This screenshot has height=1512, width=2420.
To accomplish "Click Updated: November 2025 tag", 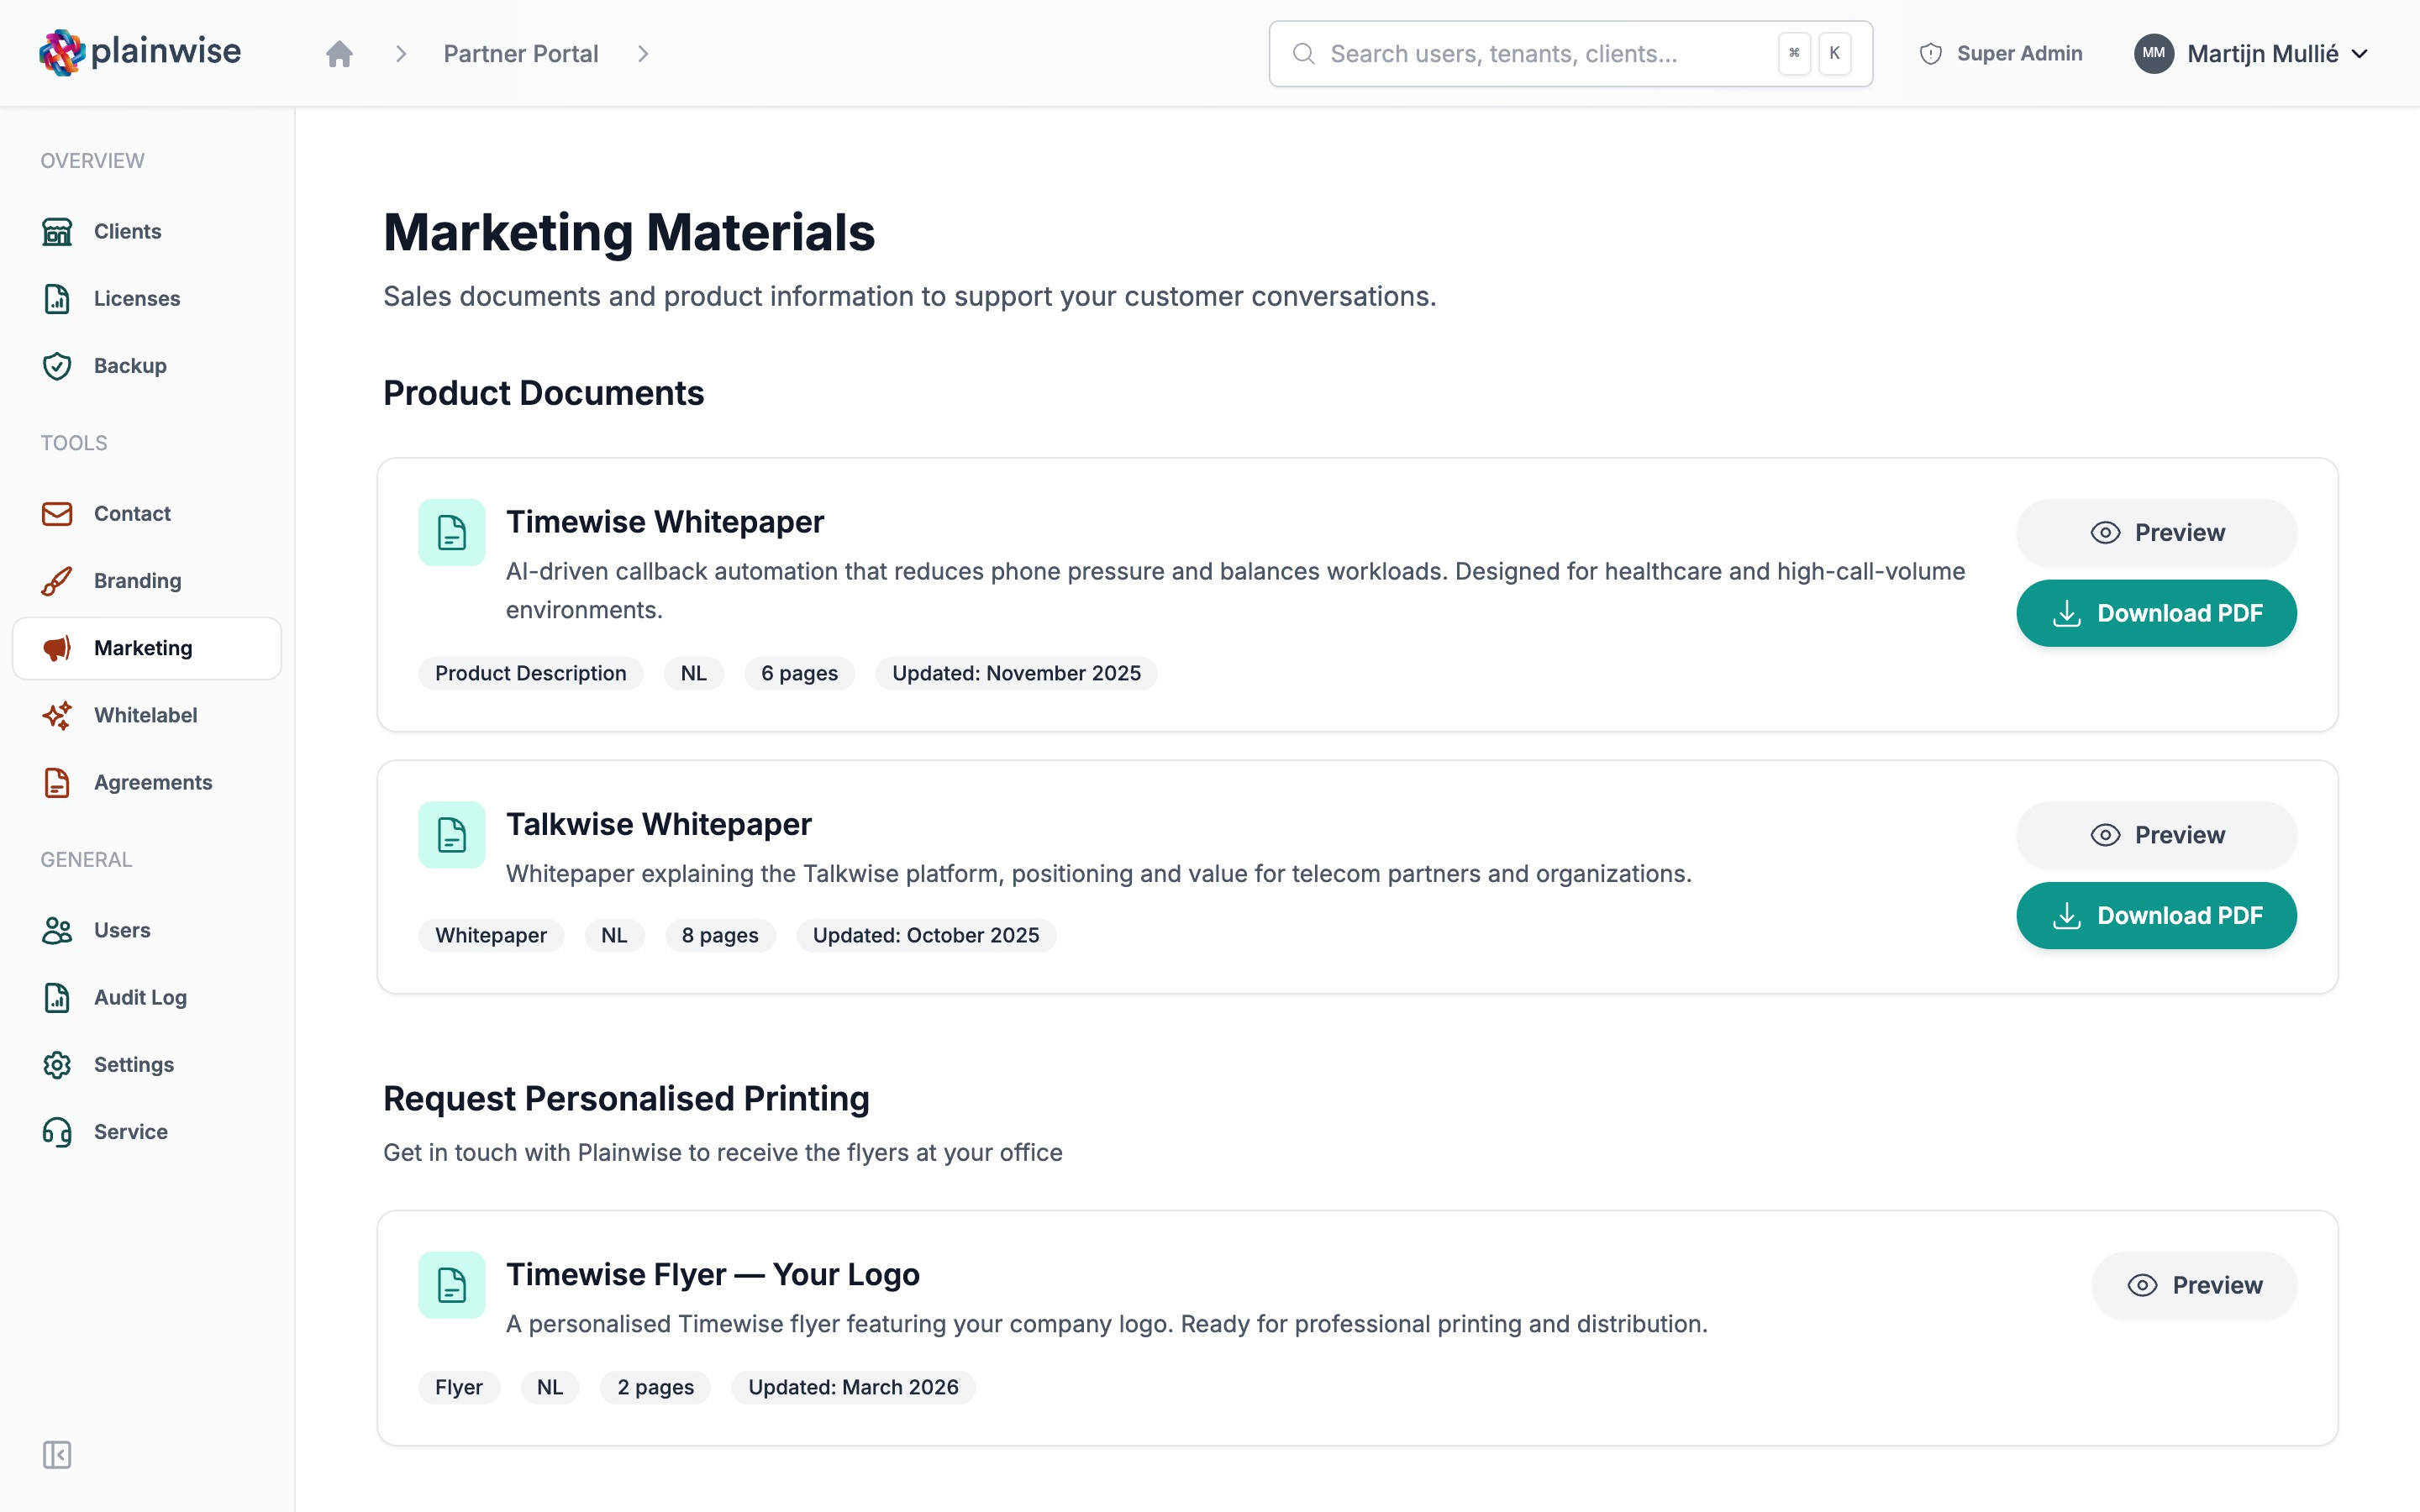I will coord(1016,673).
